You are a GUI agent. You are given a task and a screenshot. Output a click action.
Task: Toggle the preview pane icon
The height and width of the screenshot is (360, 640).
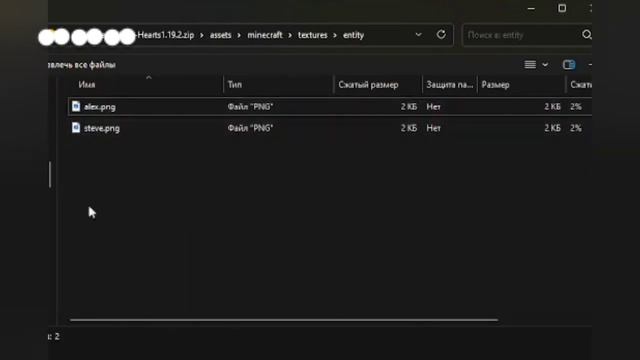(569, 64)
